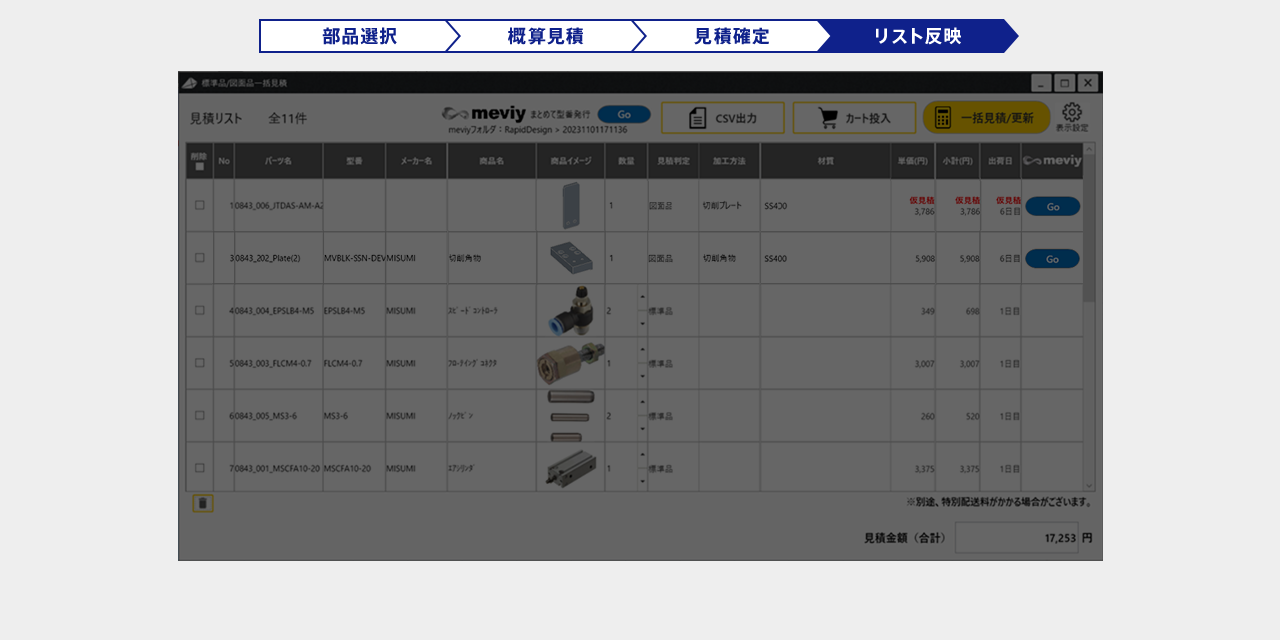Increase quantity for MS3-6 with up arrow
The width and height of the screenshot is (1280, 640).
642,402
